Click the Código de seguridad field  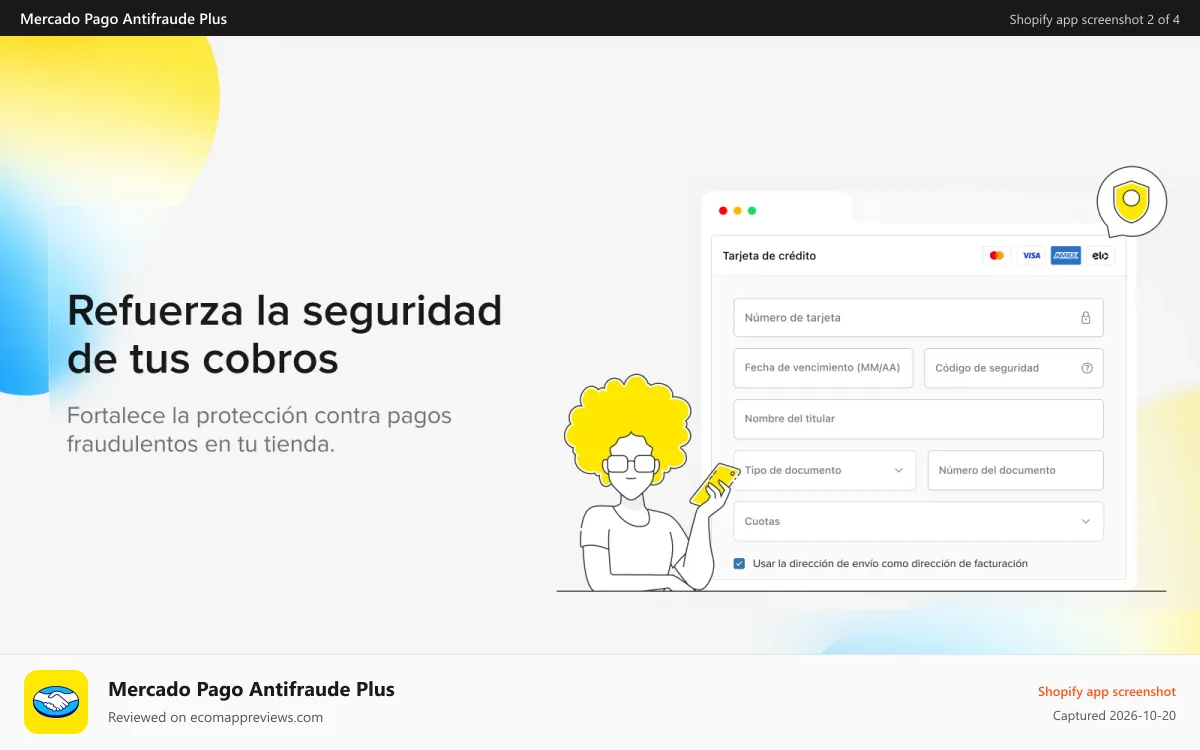1014,368
